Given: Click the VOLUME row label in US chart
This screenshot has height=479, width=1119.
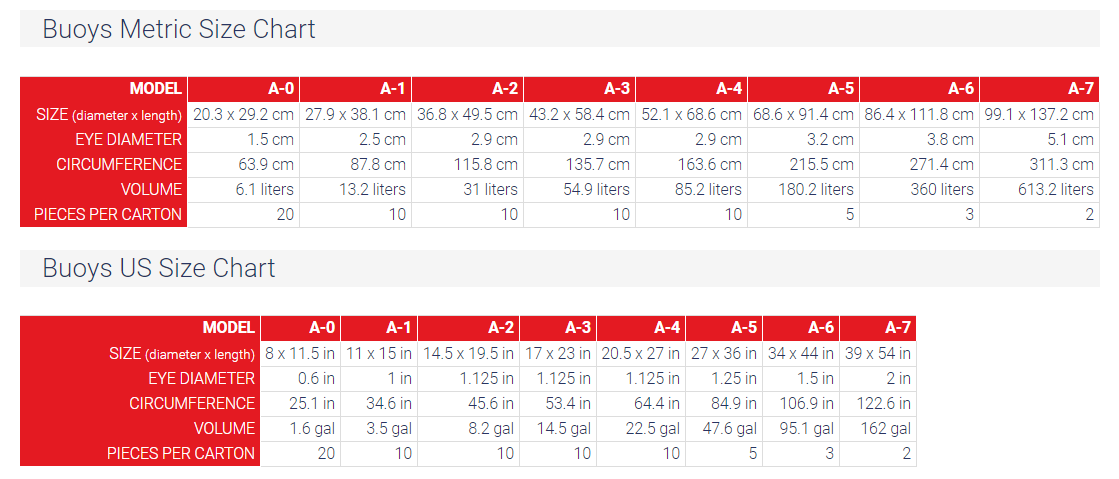Looking at the screenshot, I should (x=223, y=428).
